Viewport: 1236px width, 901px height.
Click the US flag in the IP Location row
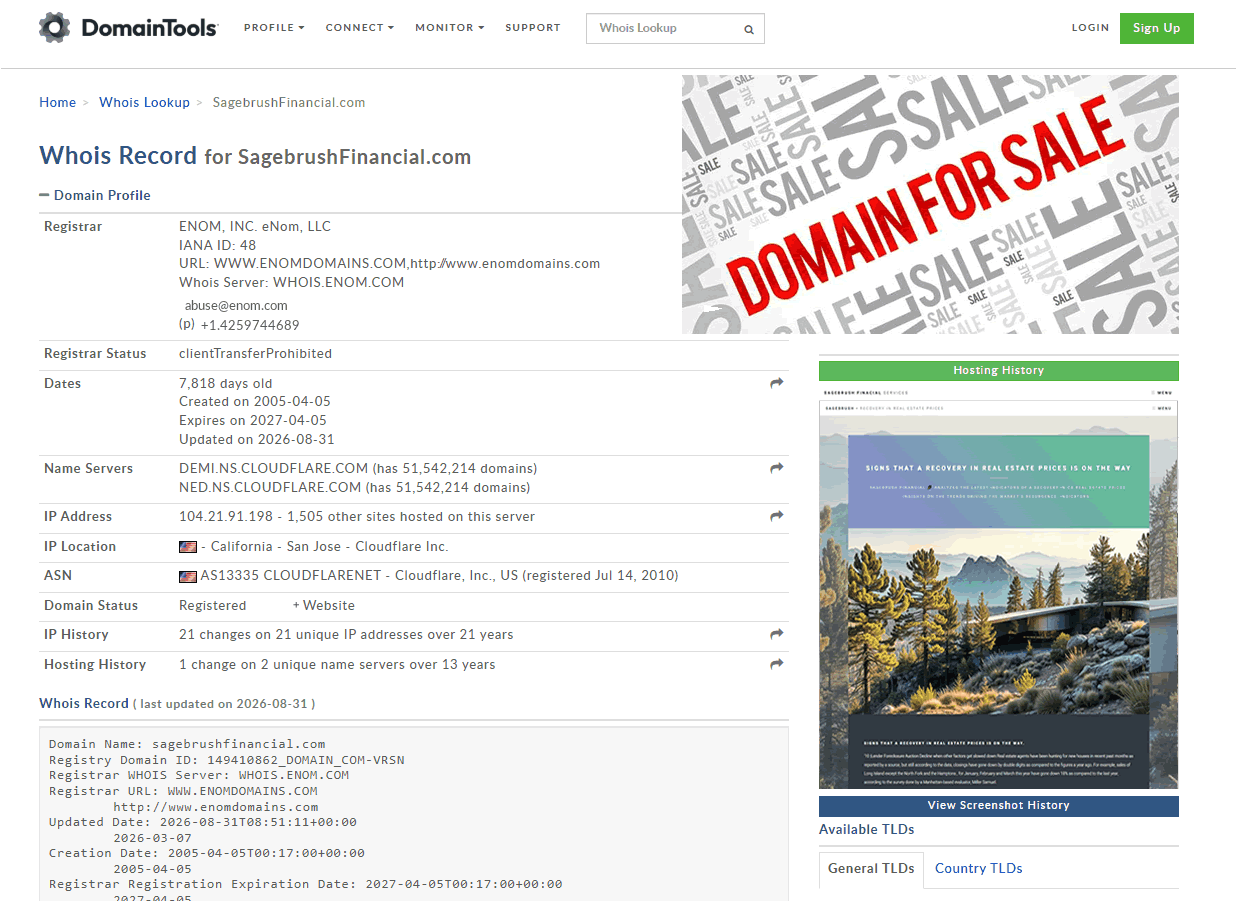tap(188, 547)
